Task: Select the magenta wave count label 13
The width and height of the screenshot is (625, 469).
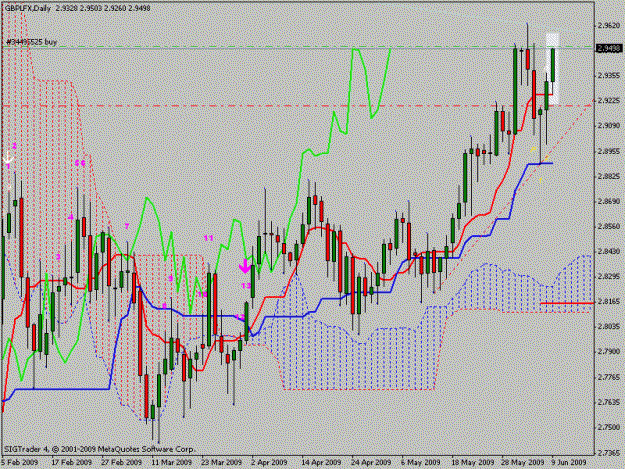Action: tap(246, 286)
